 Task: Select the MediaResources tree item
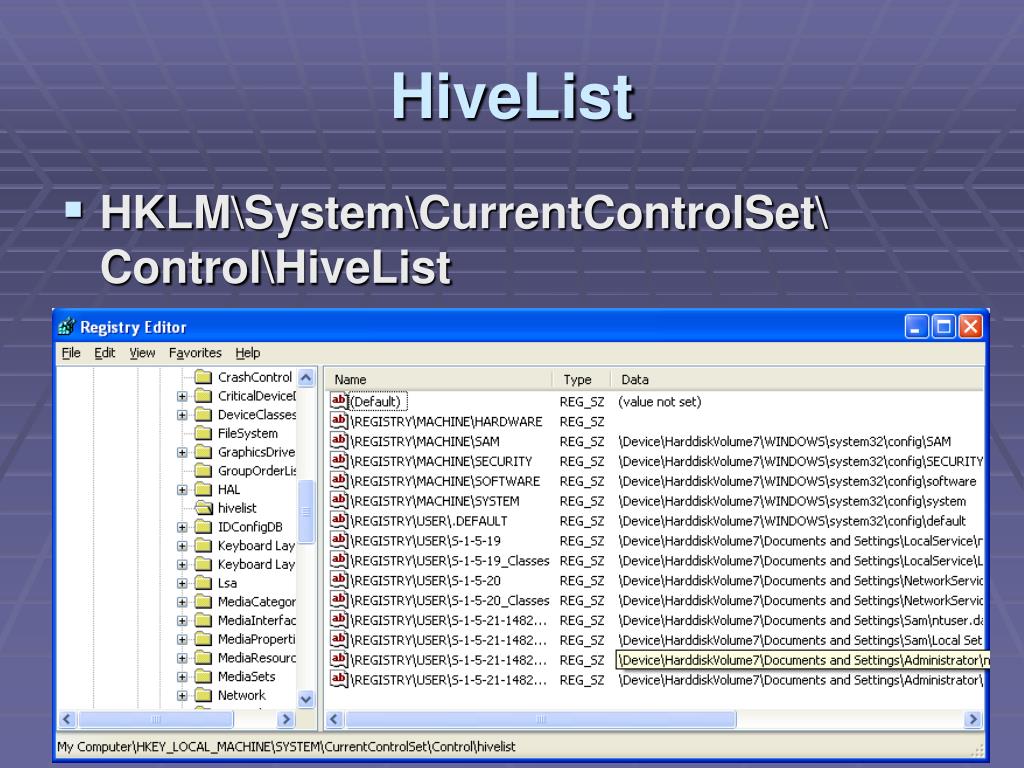tap(257, 658)
